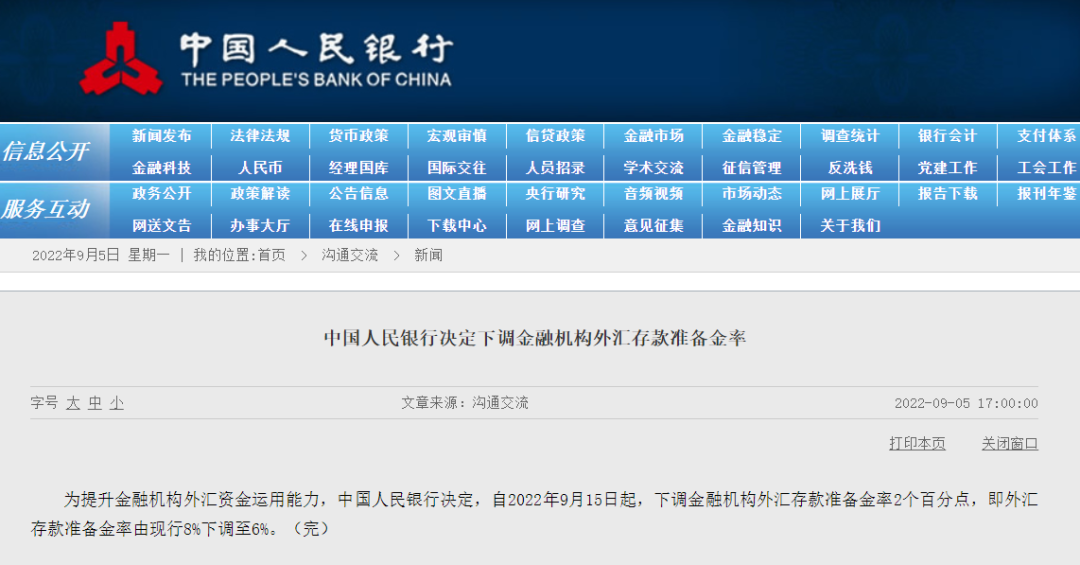Open 反洗钱 link
This screenshot has width=1080, height=565.
(850, 167)
